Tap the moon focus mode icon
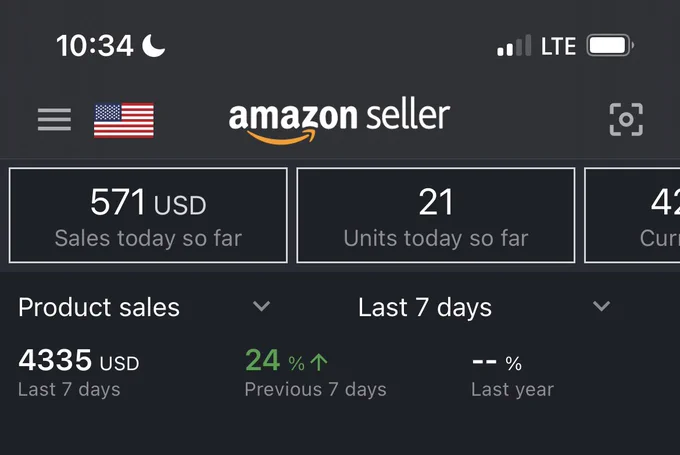 tap(154, 46)
